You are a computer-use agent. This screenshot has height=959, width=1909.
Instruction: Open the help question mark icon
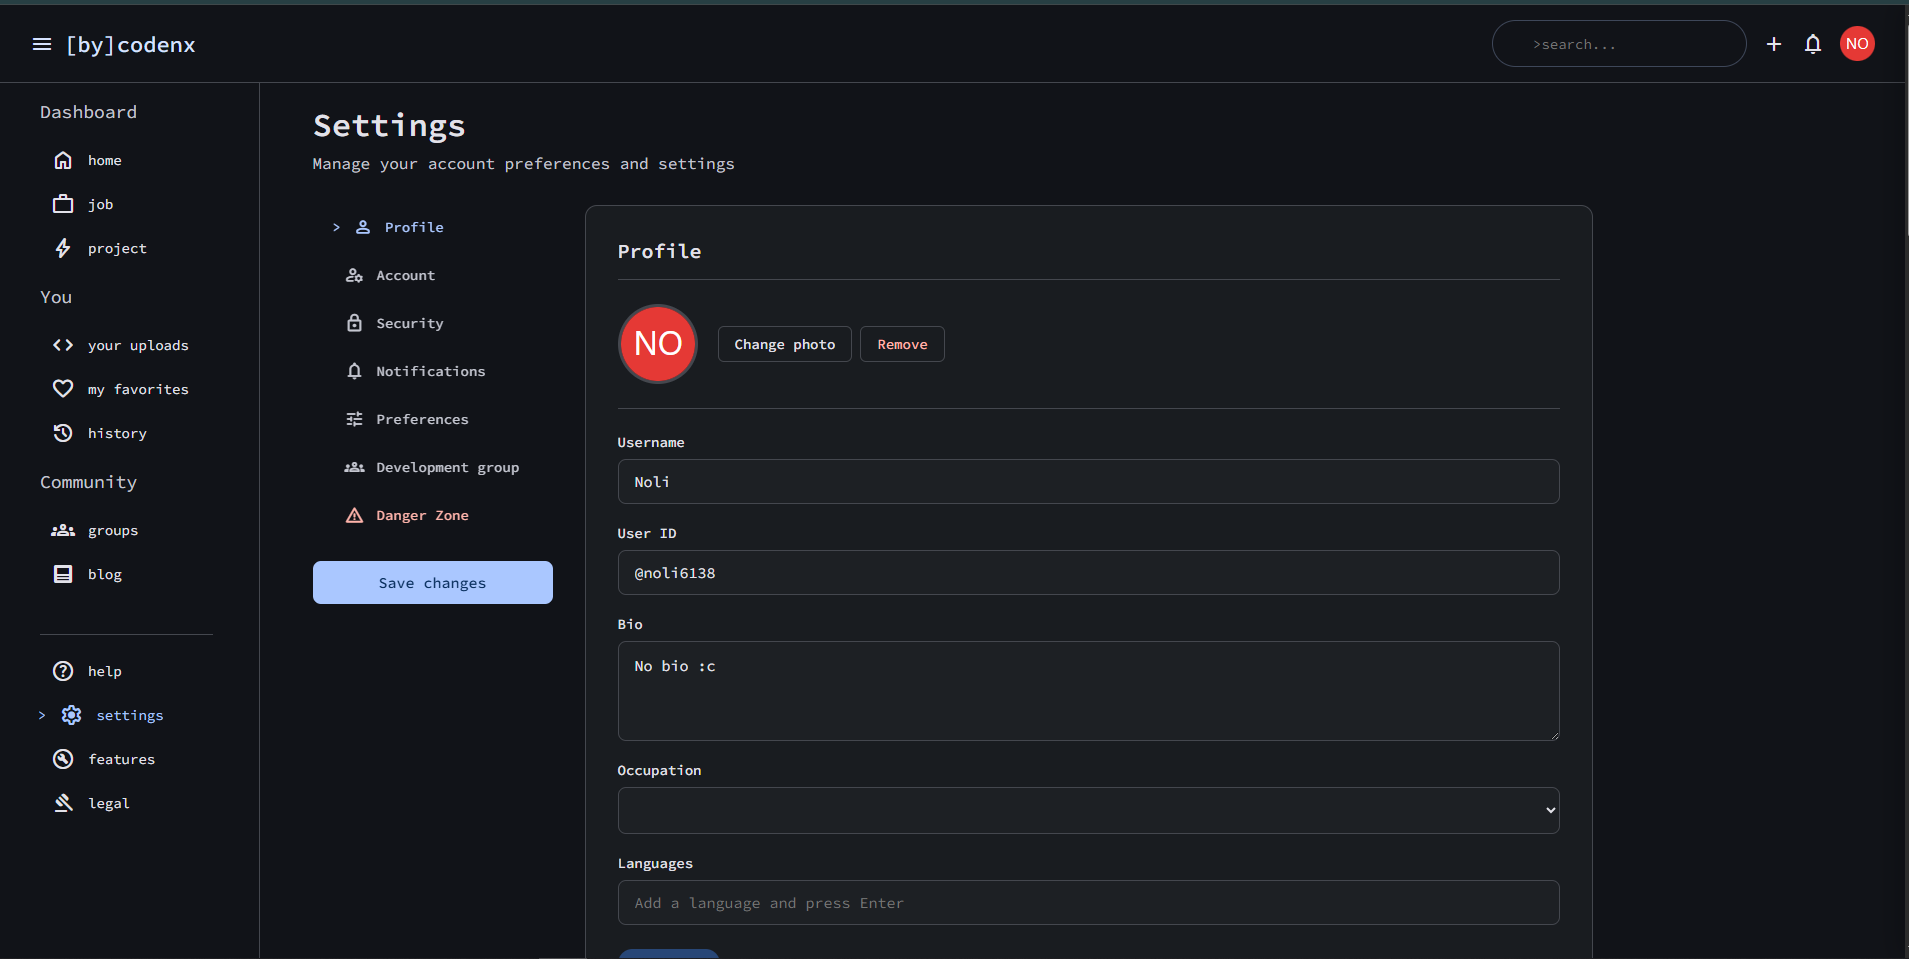62,670
